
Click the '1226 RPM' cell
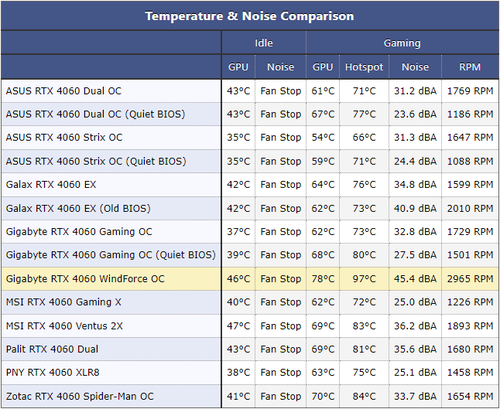tap(470, 302)
